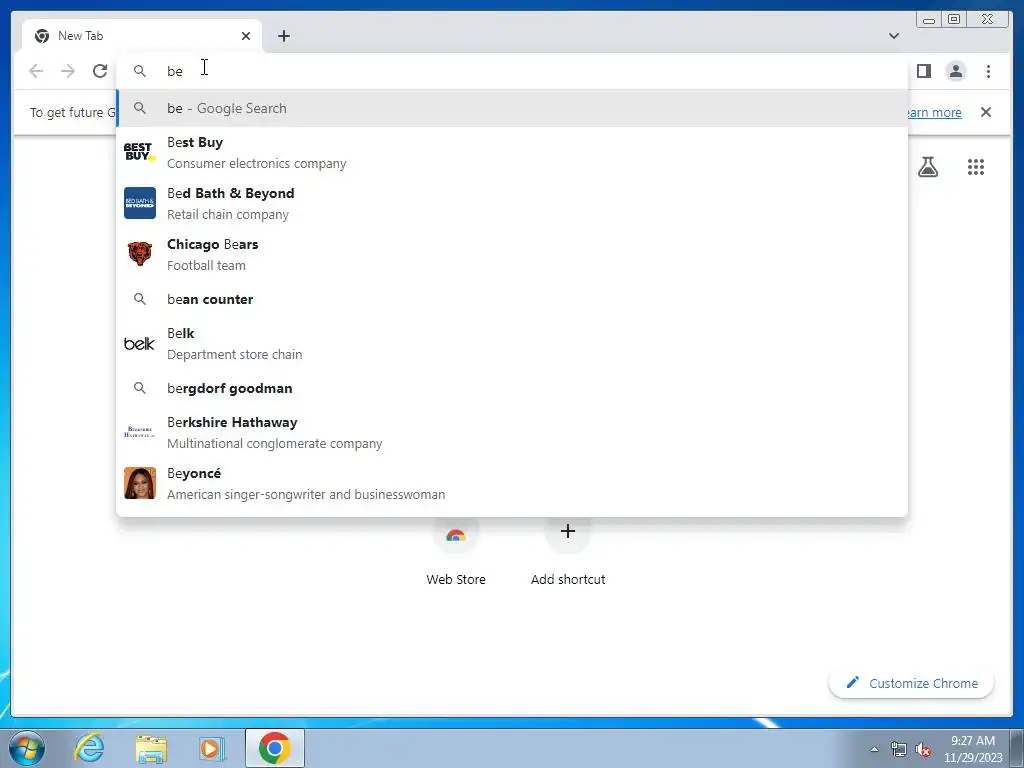Close the New Tab tab
The height and width of the screenshot is (768, 1024).
(x=246, y=36)
